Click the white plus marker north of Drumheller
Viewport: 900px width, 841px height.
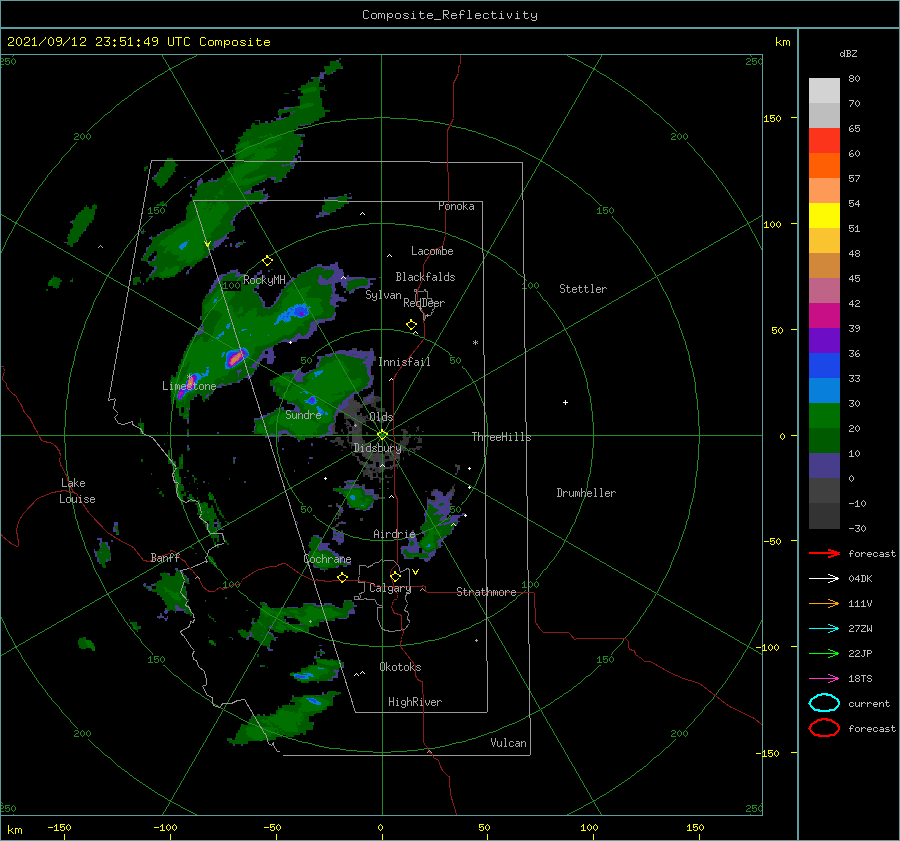[565, 402]
